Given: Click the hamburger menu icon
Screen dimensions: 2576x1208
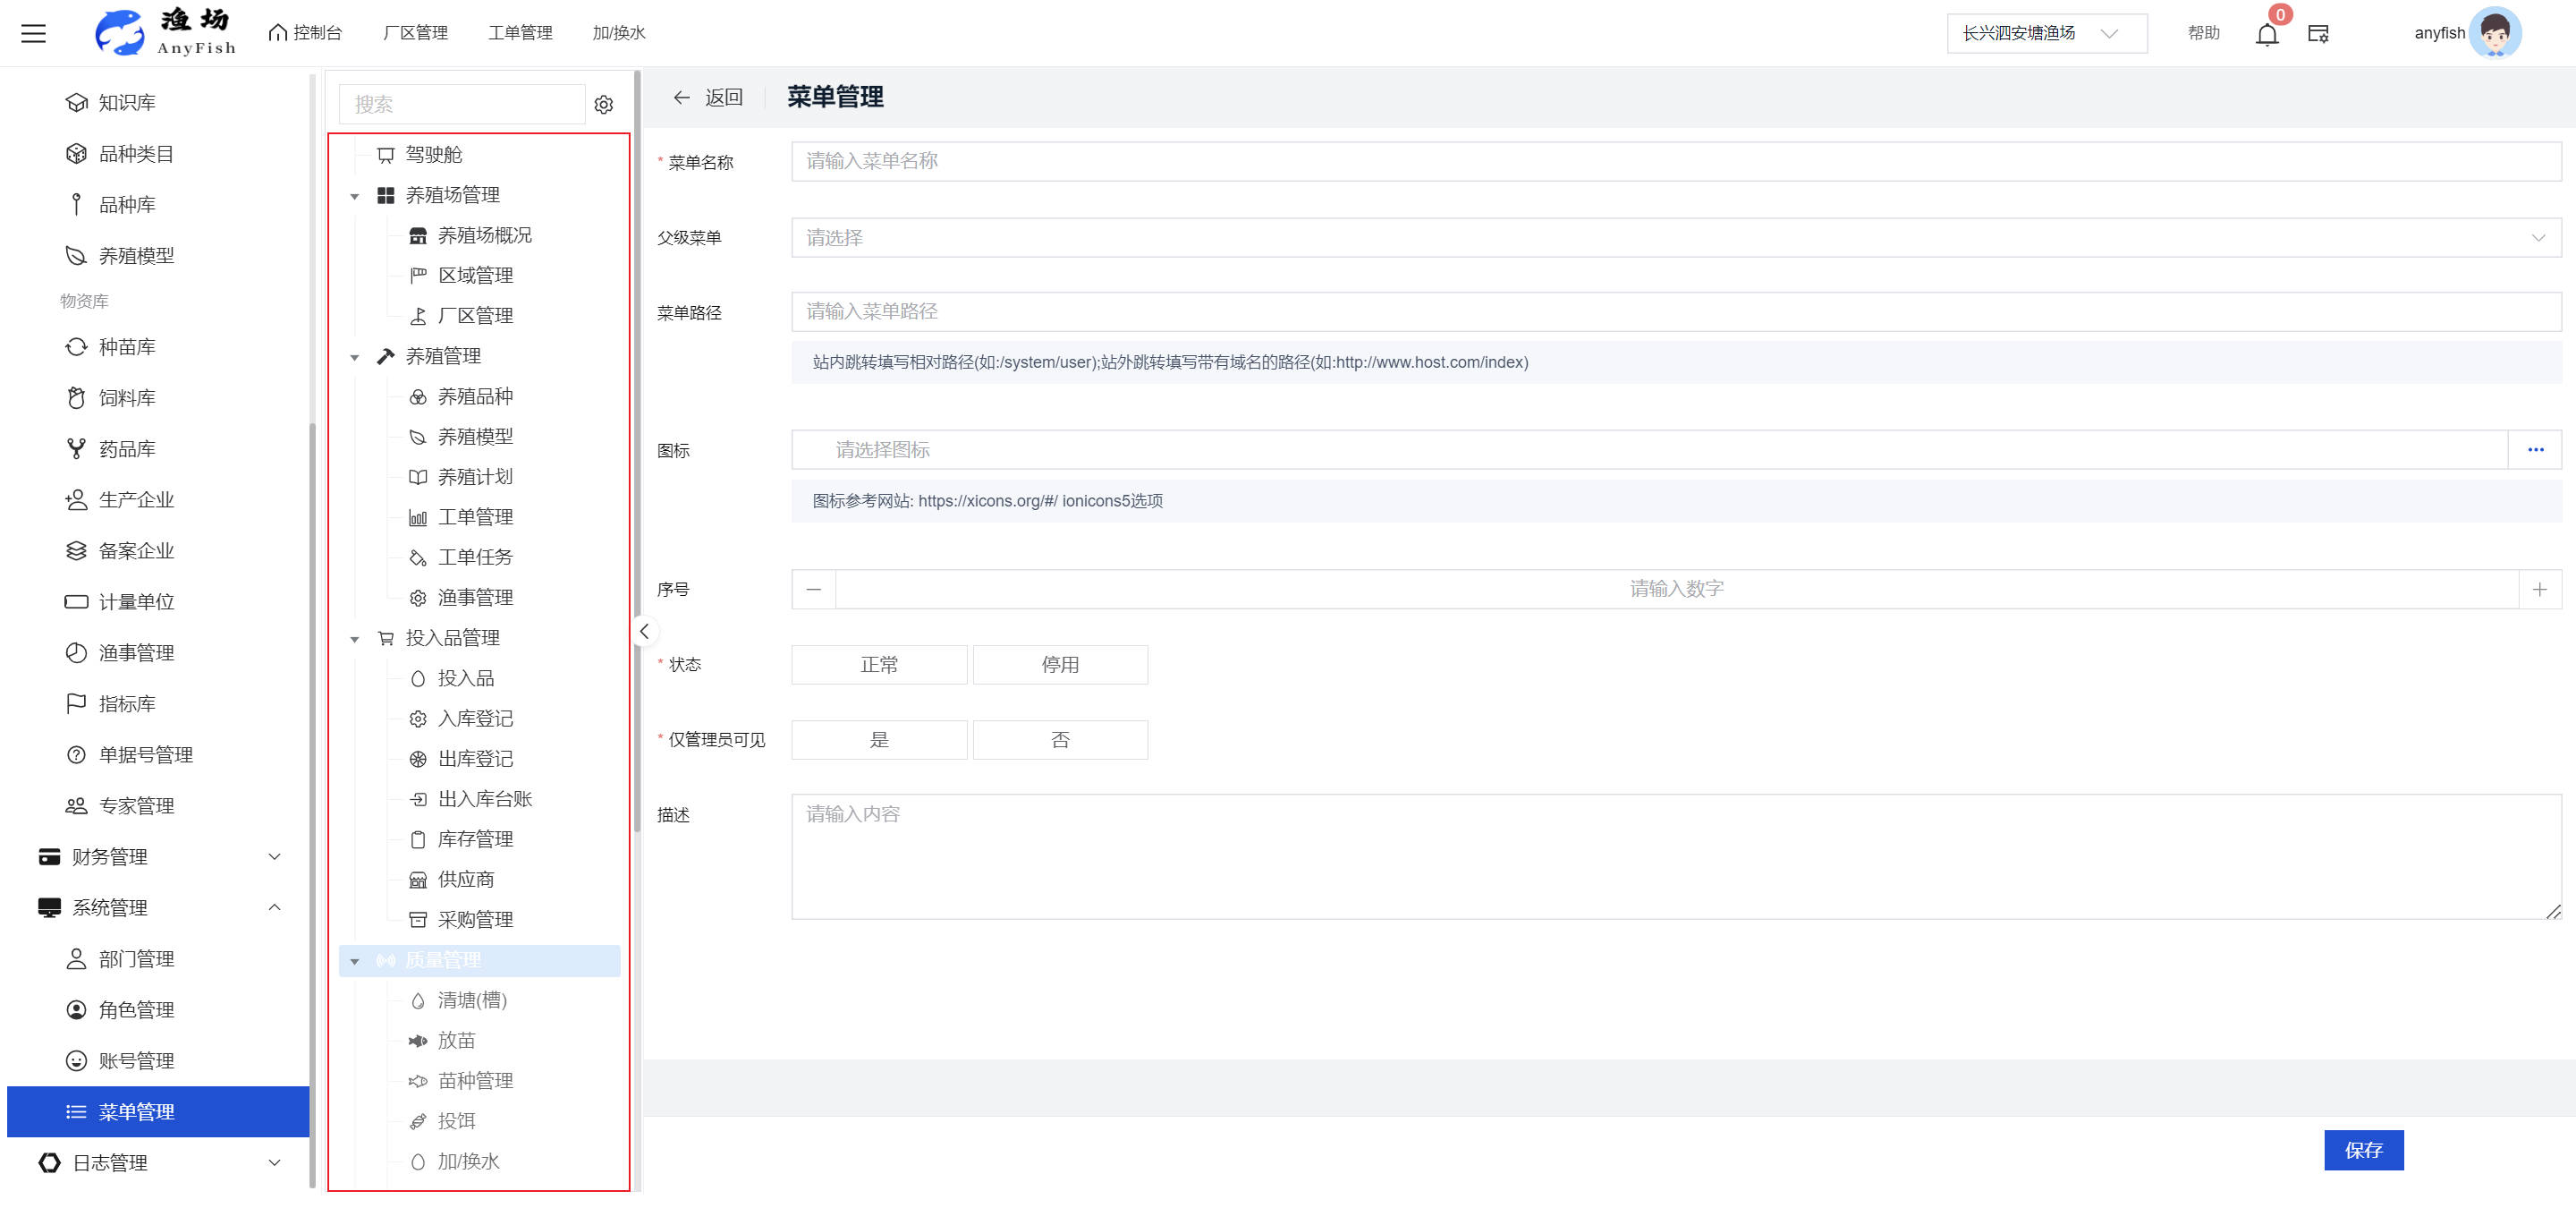Looking at the screenshot, I should [34, 33].
